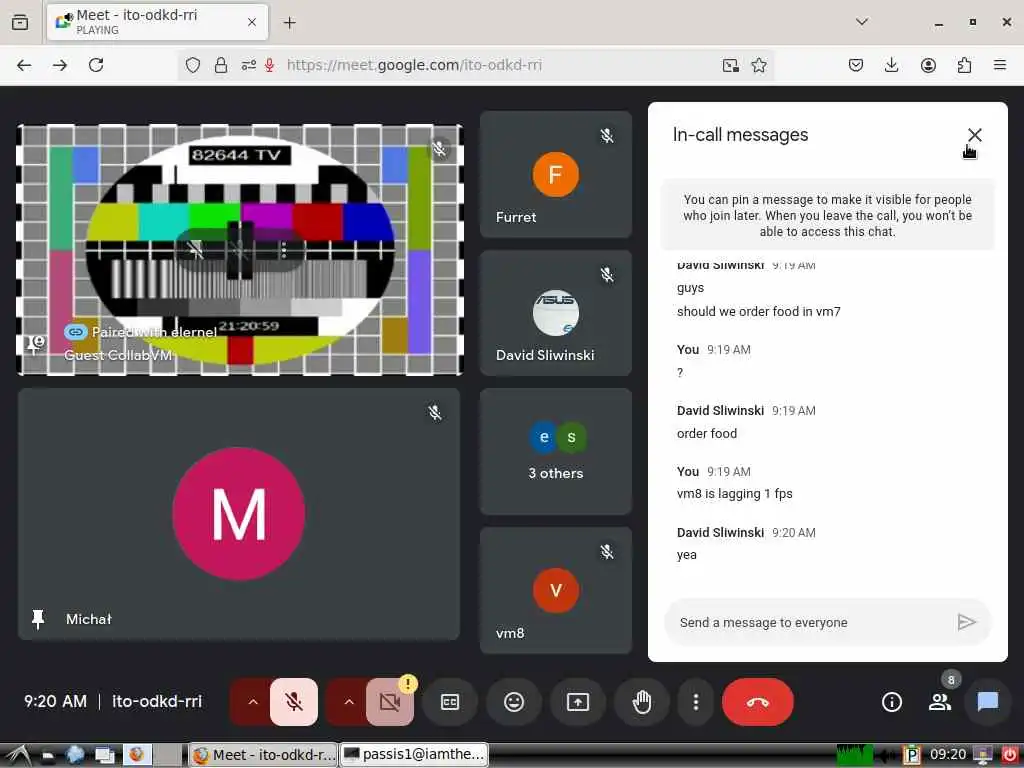Click the pin icon on Guest CollabVM tile
This screenshot has height=768, width=1024.
[36, 344]
